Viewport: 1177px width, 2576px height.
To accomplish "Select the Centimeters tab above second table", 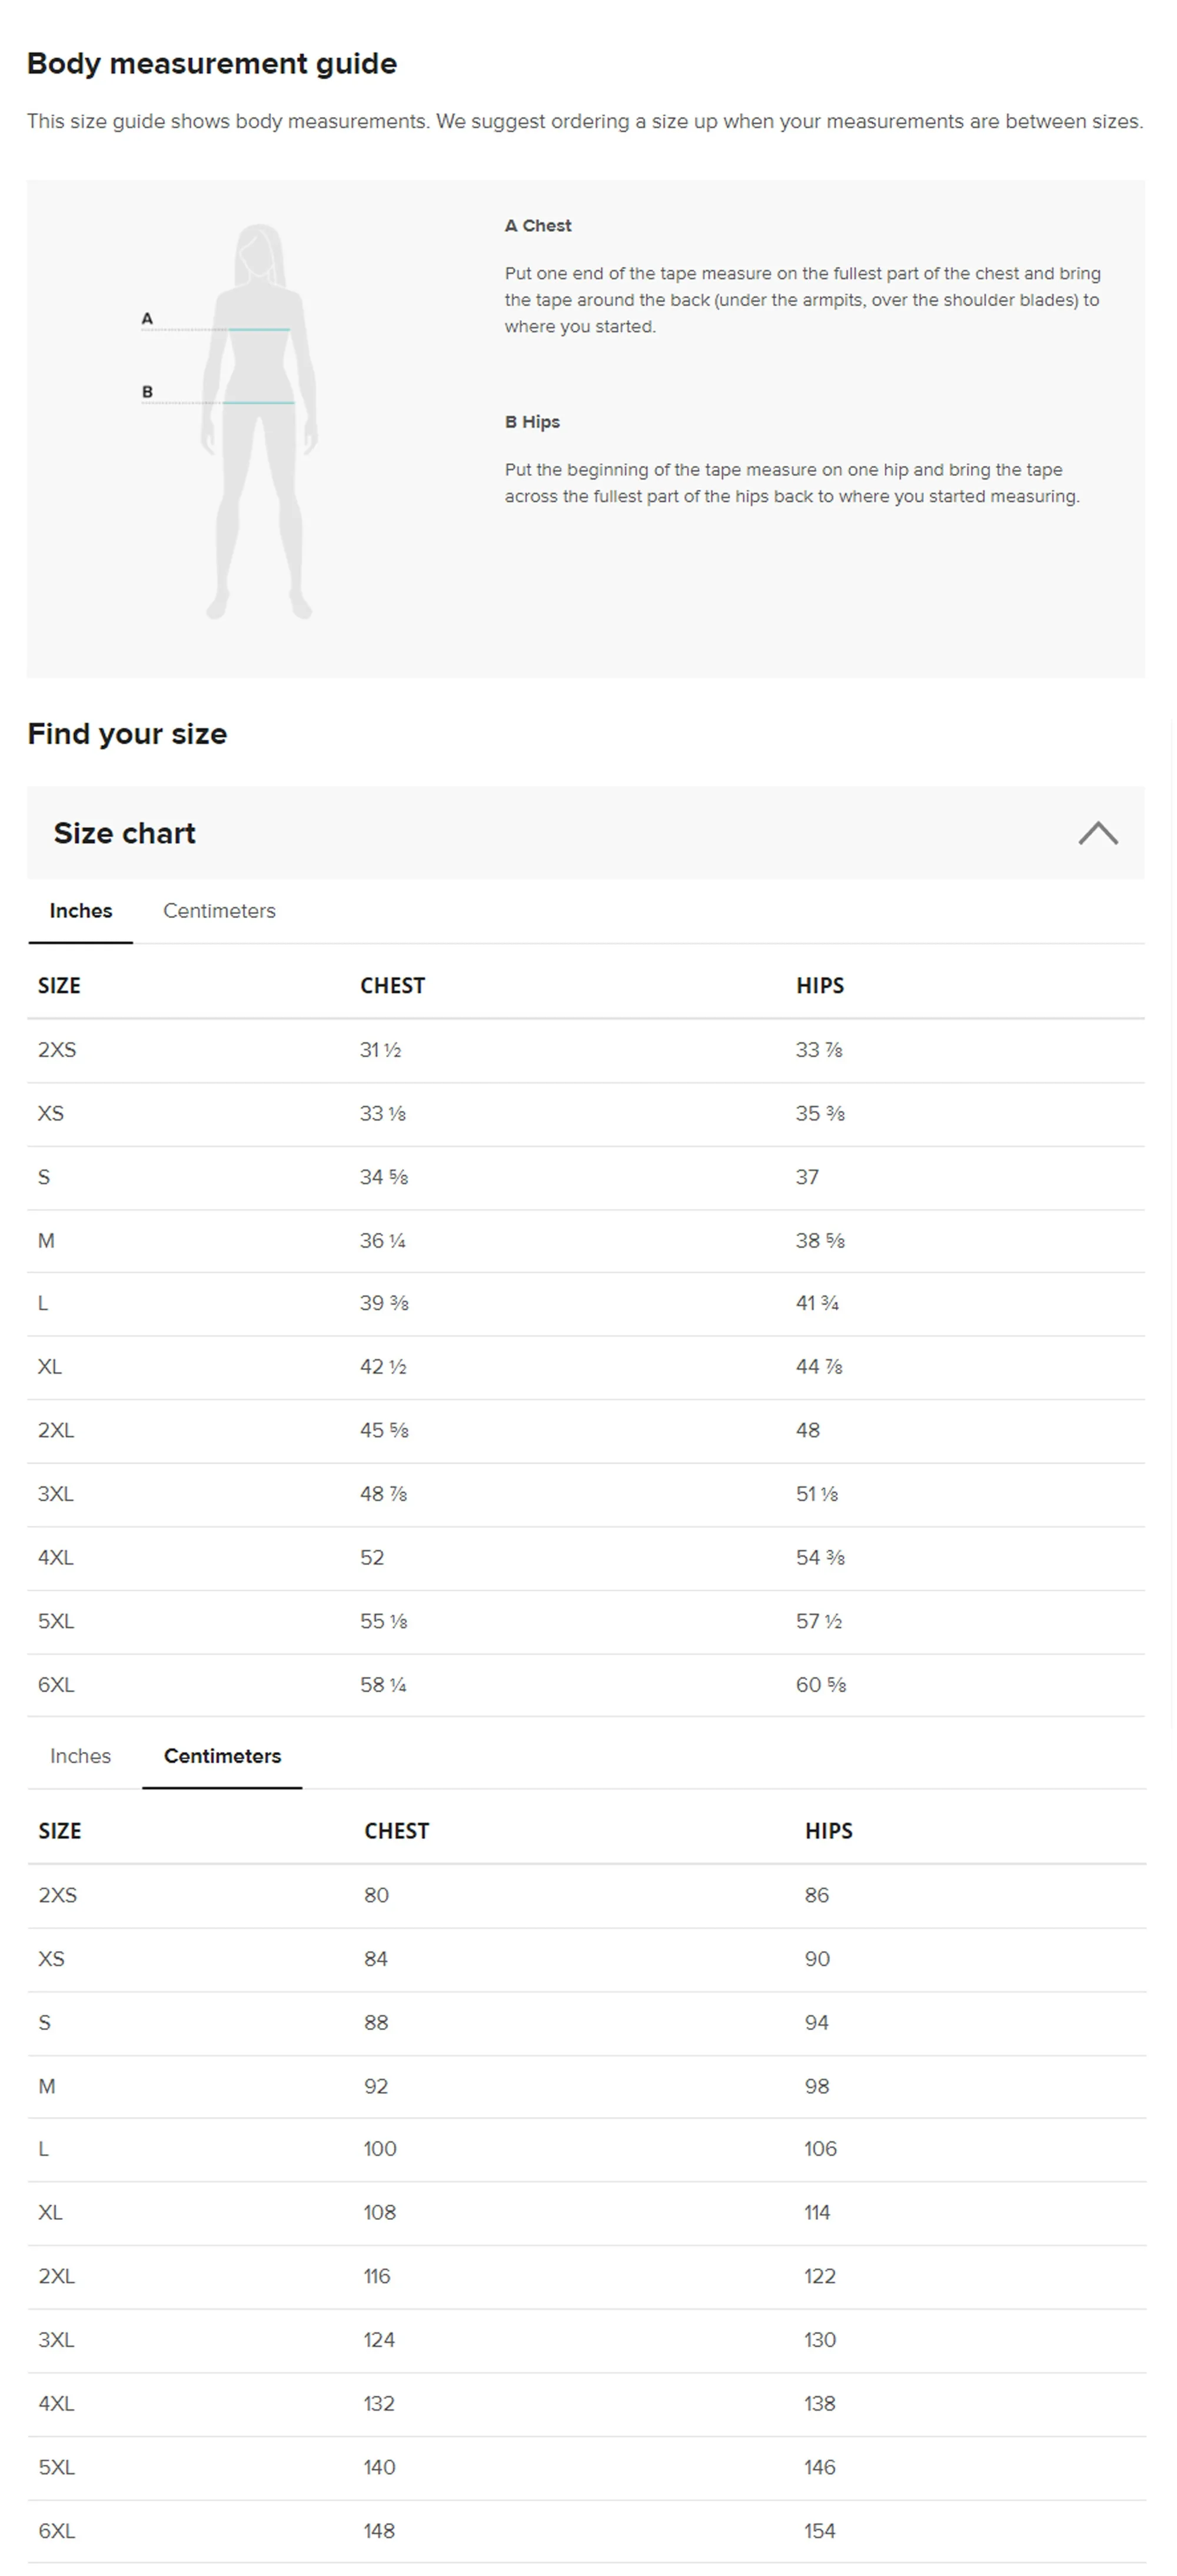I will [222, 1756].
